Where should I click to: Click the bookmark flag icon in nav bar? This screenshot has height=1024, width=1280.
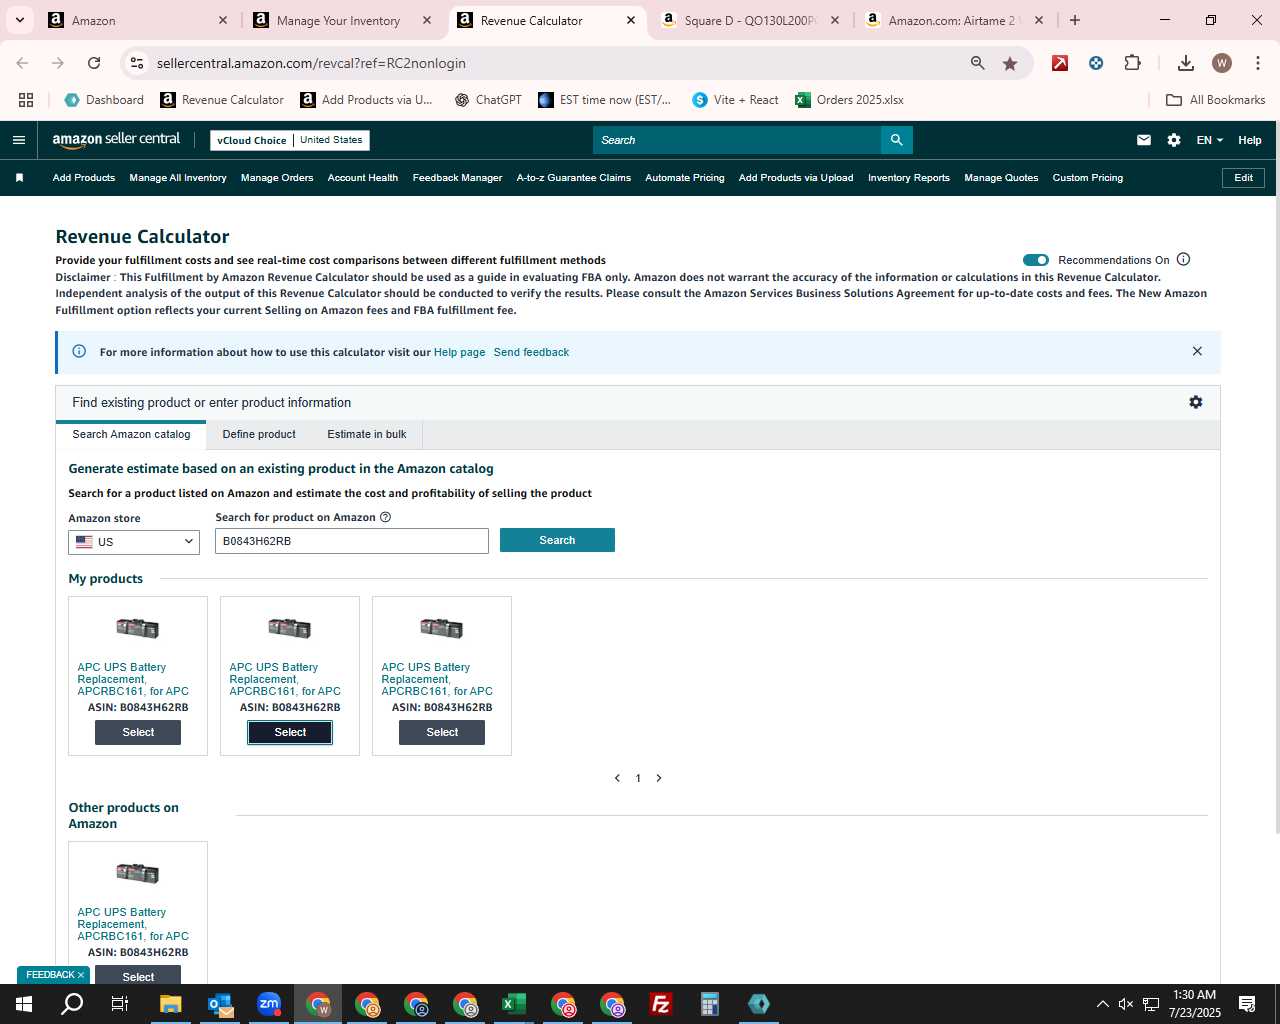click(x=19, y=178)
